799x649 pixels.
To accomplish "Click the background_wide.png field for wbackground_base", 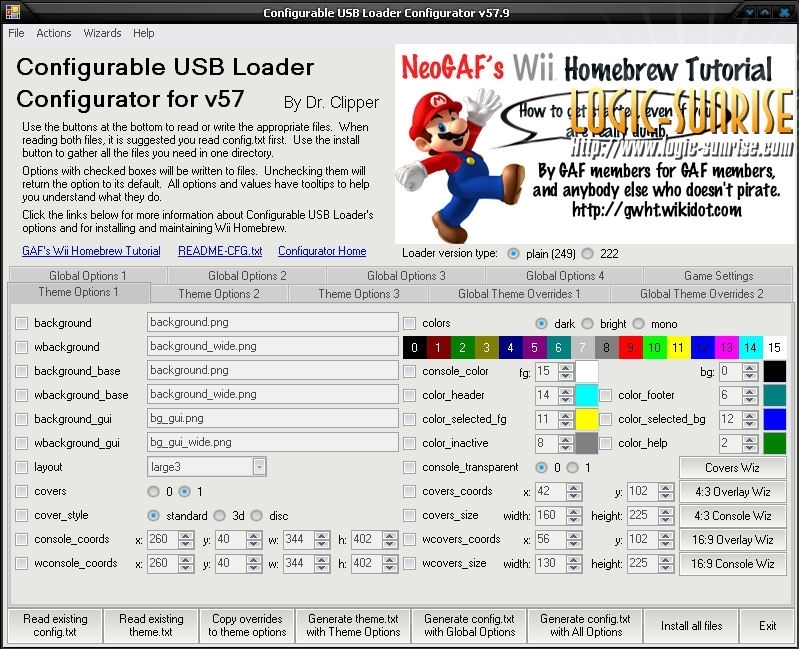I will tap(273, 394).
